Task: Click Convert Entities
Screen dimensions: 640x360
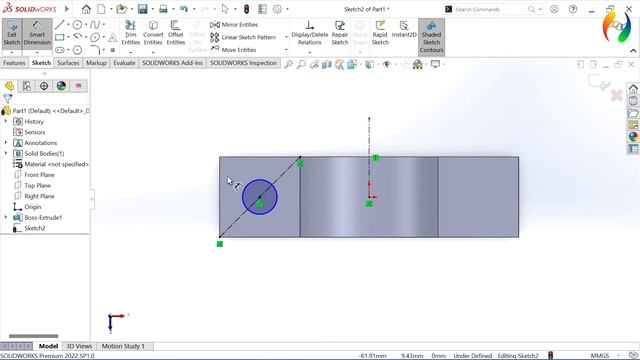Action: tap(153, 33)
